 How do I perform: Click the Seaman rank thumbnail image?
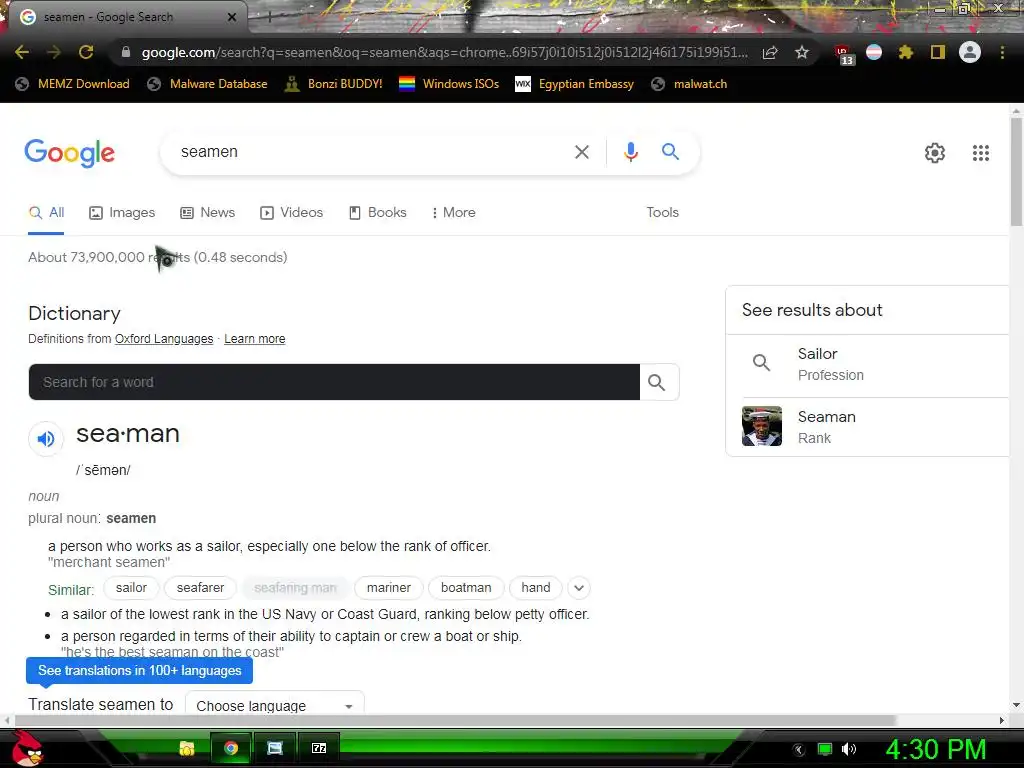761,426
